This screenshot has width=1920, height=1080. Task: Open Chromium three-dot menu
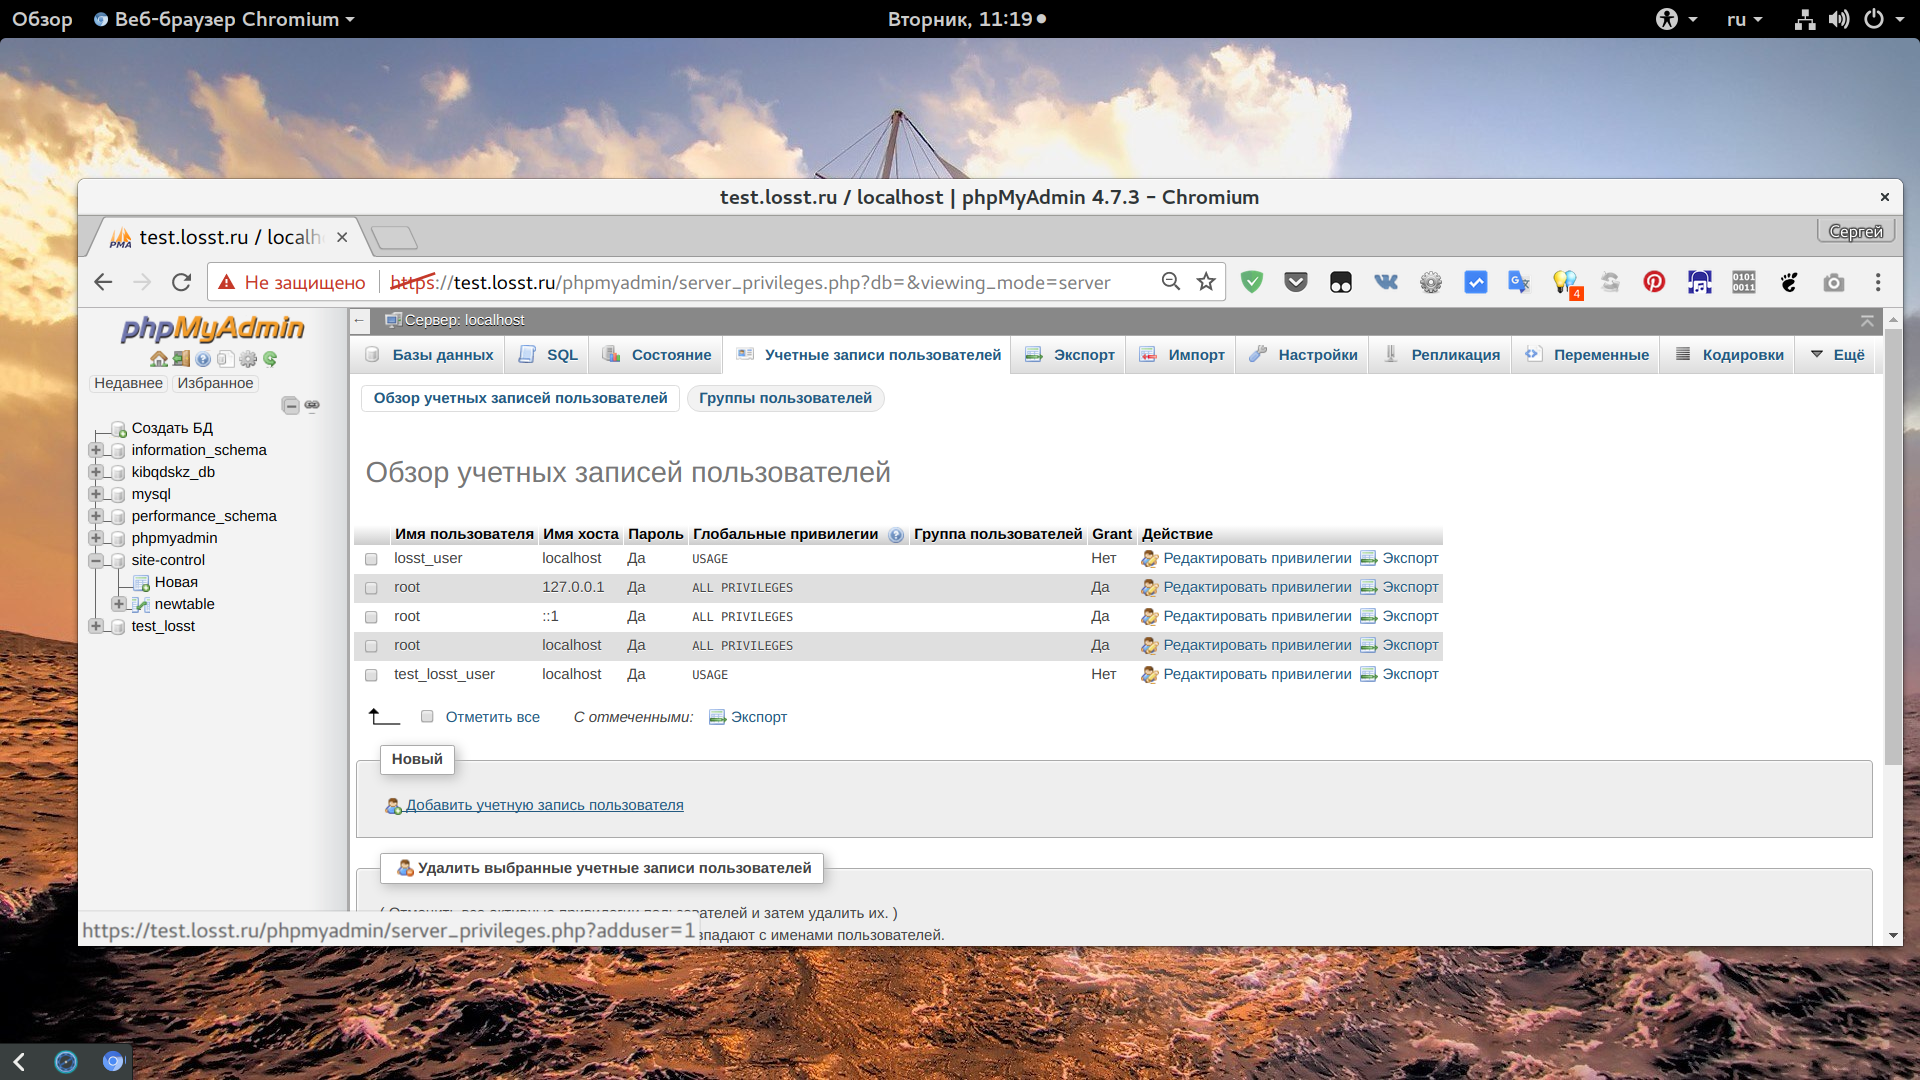pos(1878,283)
